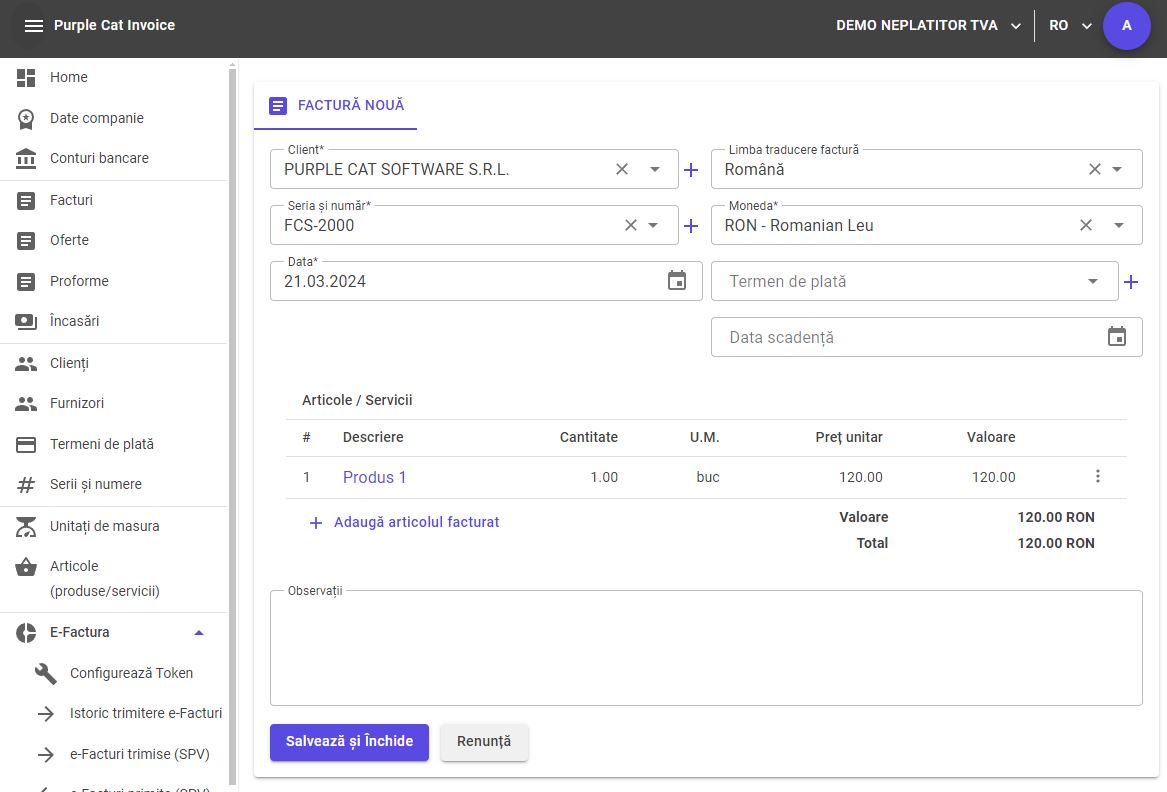Click Adaugă articolul facturat link
The image size is (1167, 792).
click(x=404, y=523)
